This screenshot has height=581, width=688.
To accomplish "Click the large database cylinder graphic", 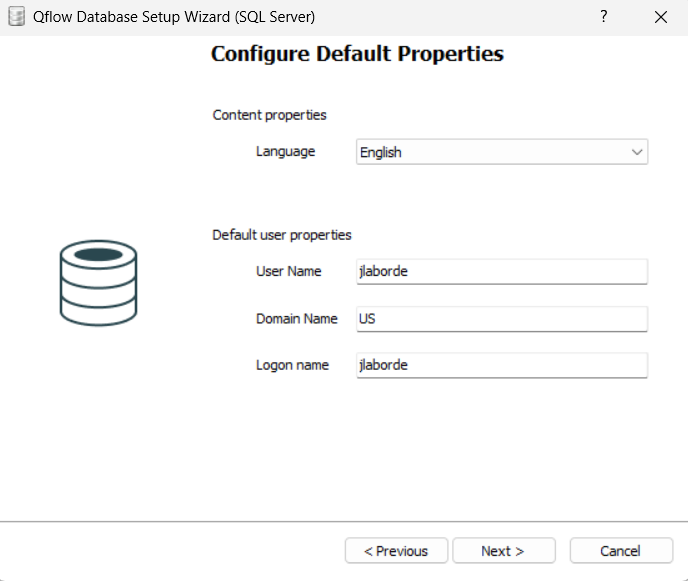I will [x=98, y=283].
